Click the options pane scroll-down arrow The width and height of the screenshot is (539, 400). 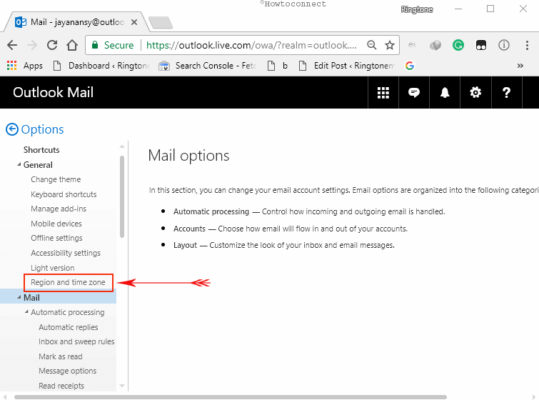click(x=122, y=386)
